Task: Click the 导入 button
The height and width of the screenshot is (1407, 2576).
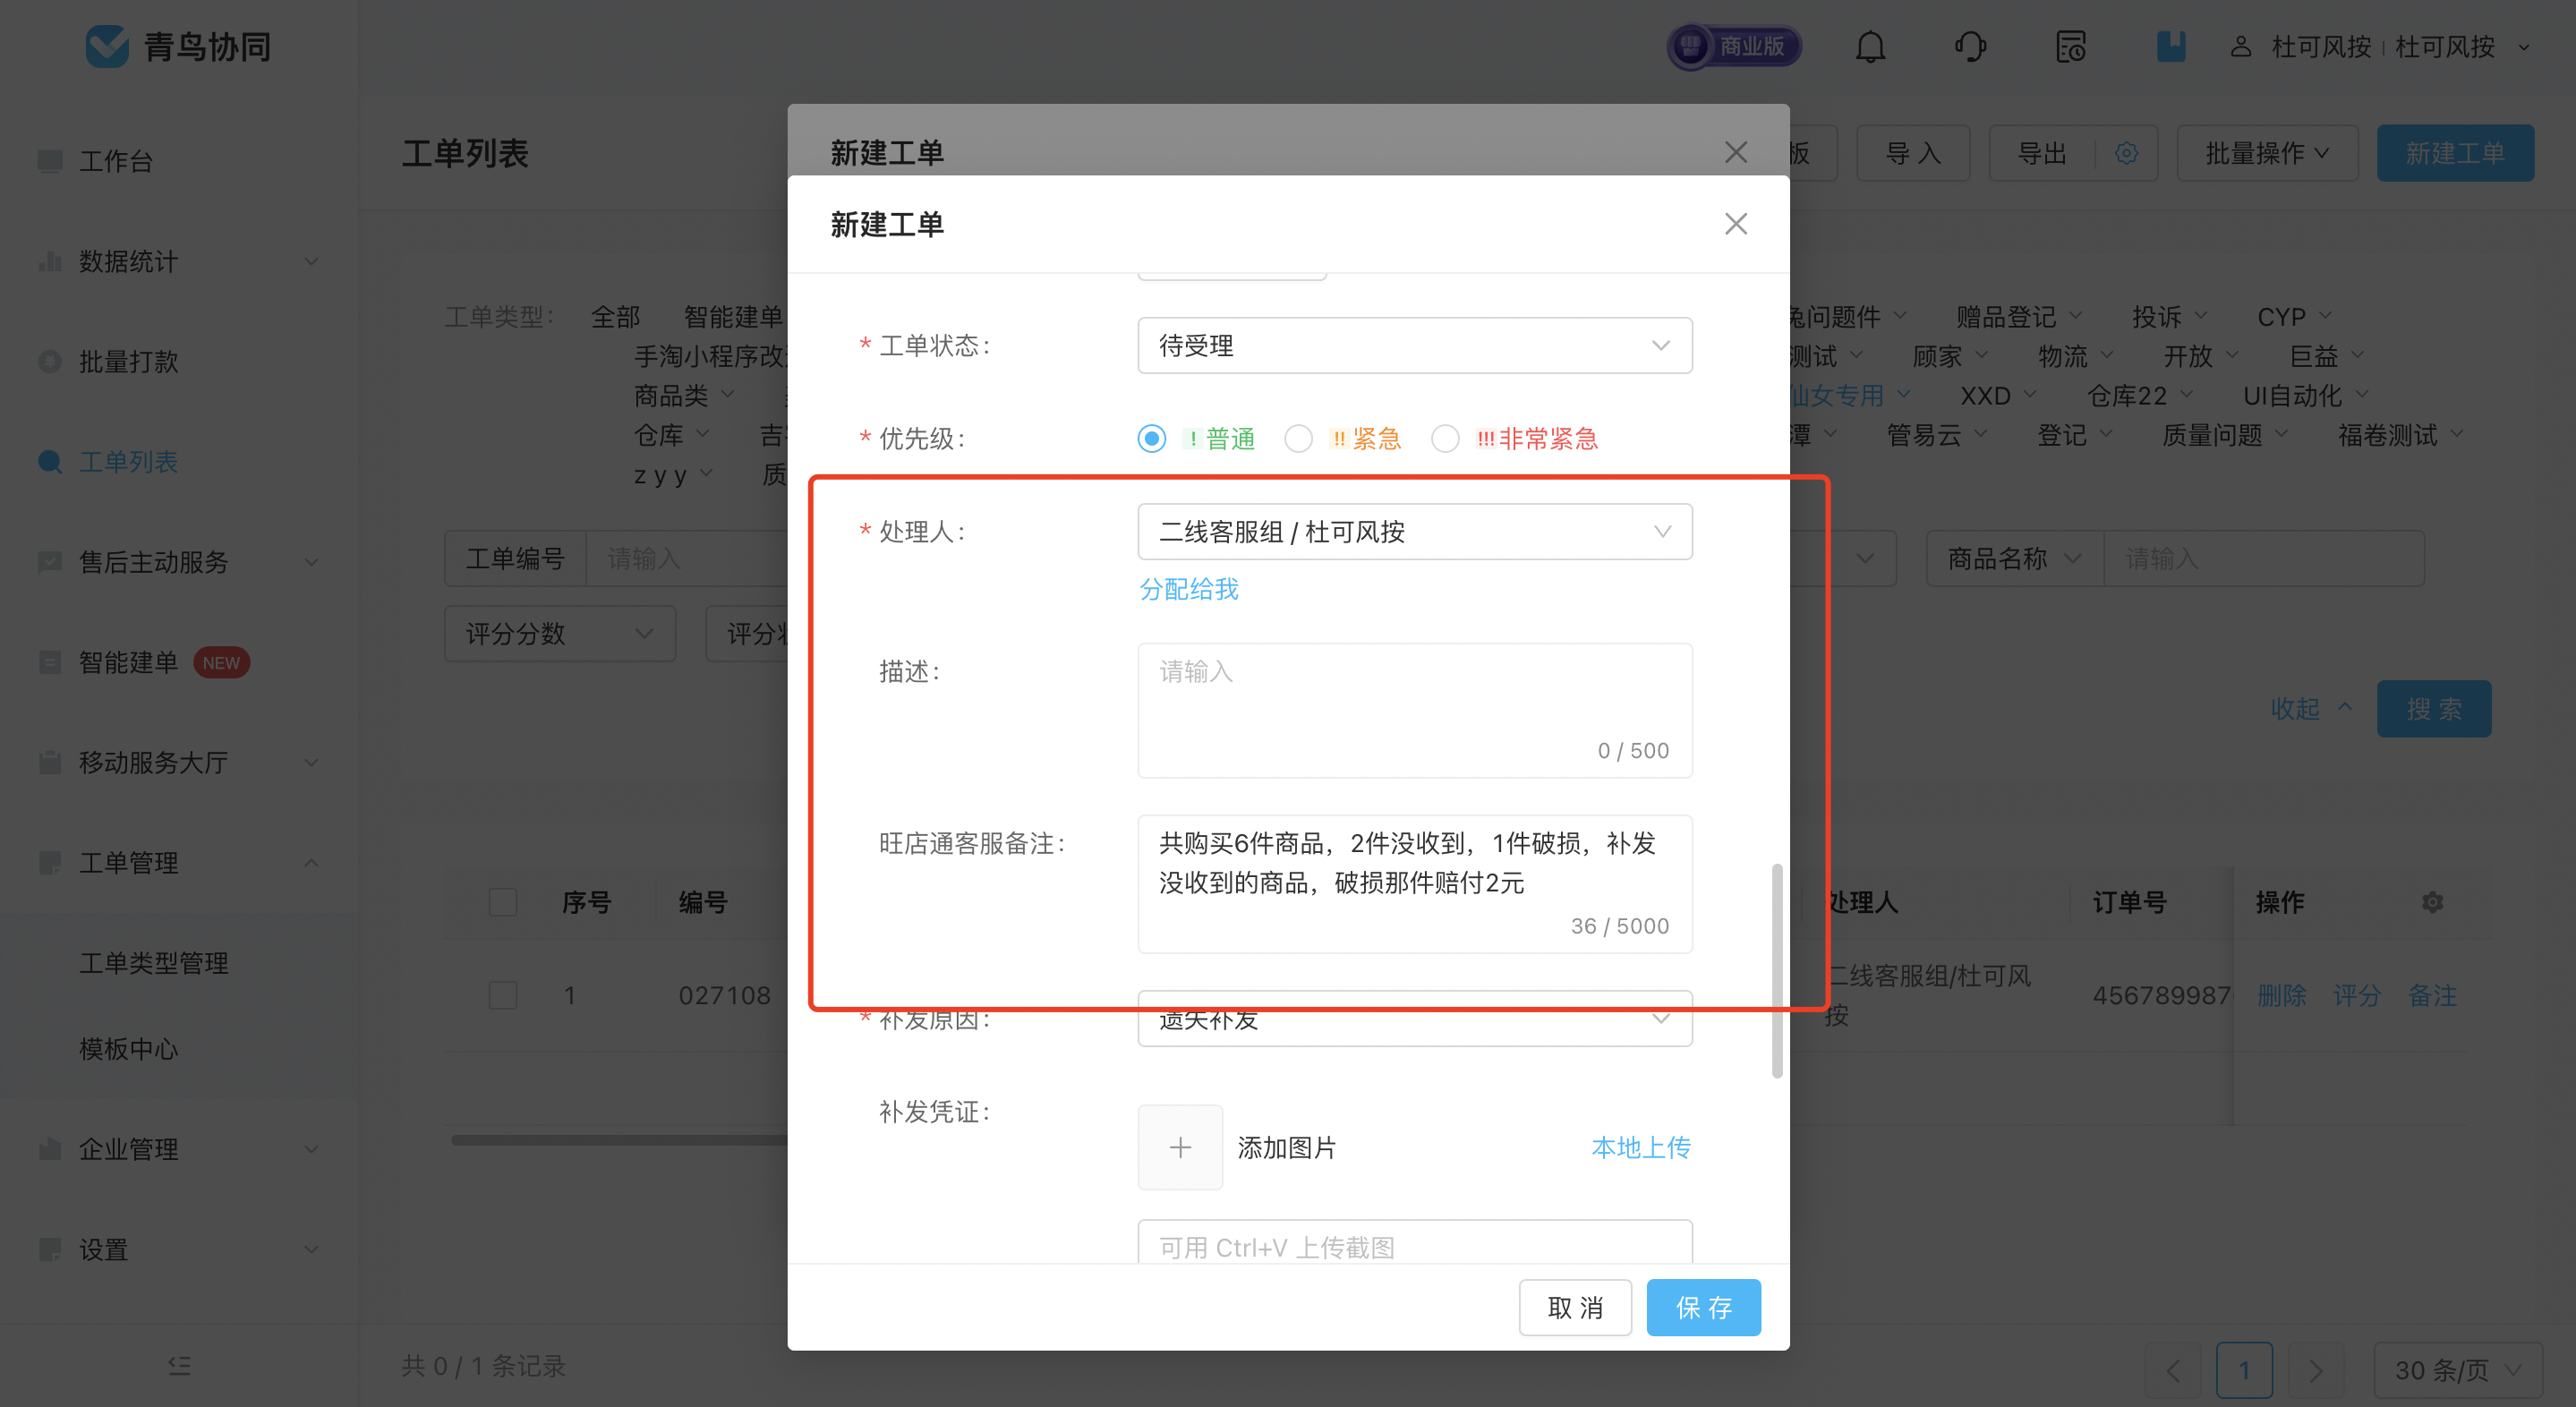Action: pyautogui.click(x=1913, y=153)
